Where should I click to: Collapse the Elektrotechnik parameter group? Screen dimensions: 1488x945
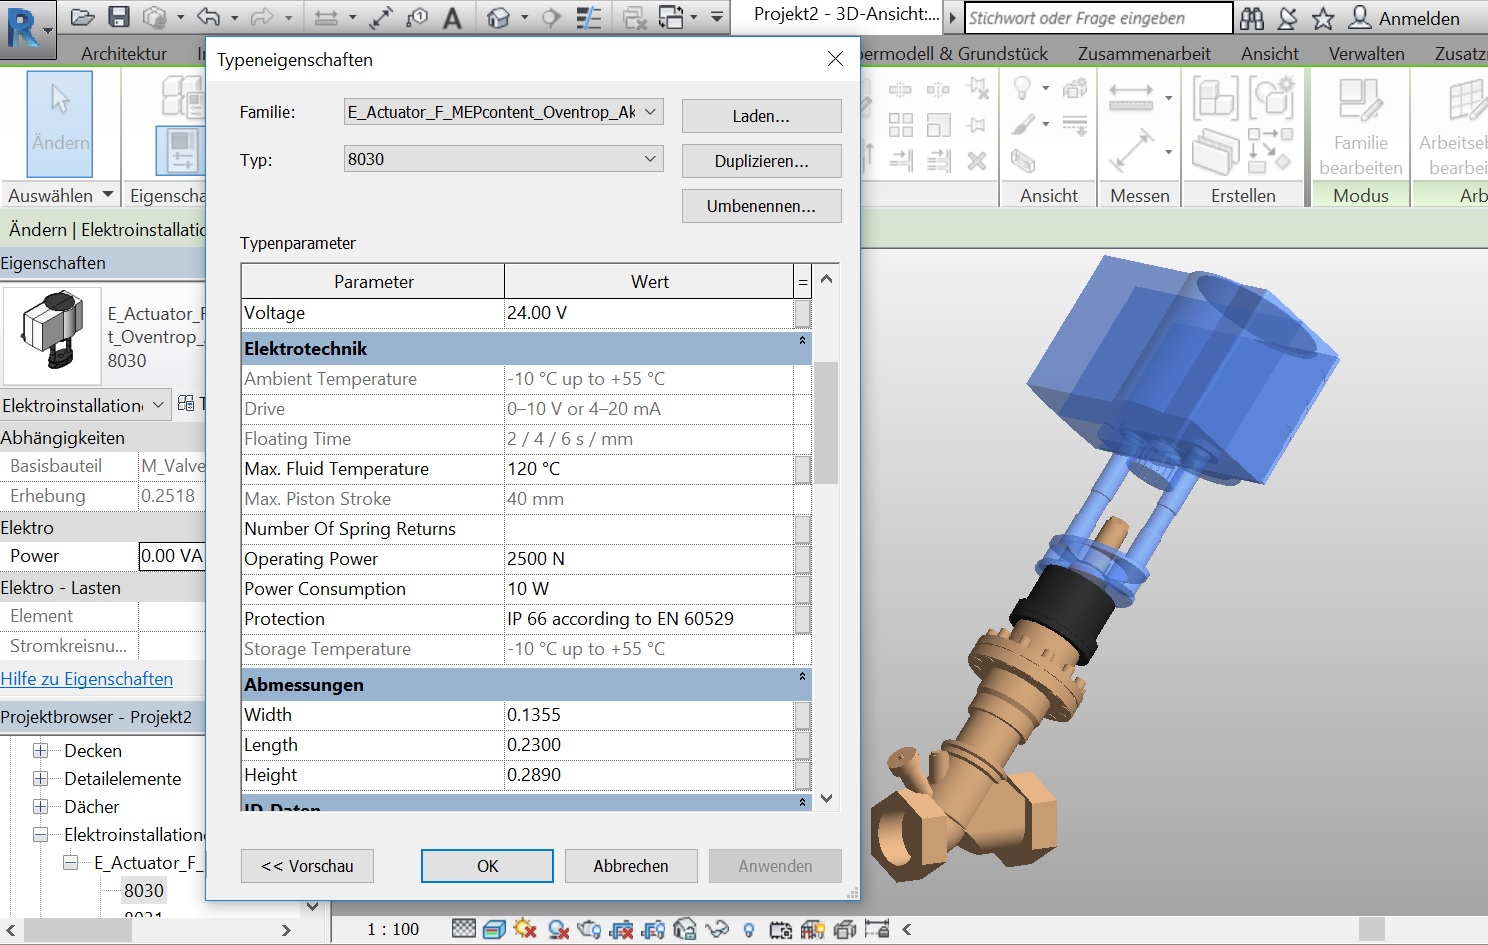pyautogui.click(x=802, y=342)
